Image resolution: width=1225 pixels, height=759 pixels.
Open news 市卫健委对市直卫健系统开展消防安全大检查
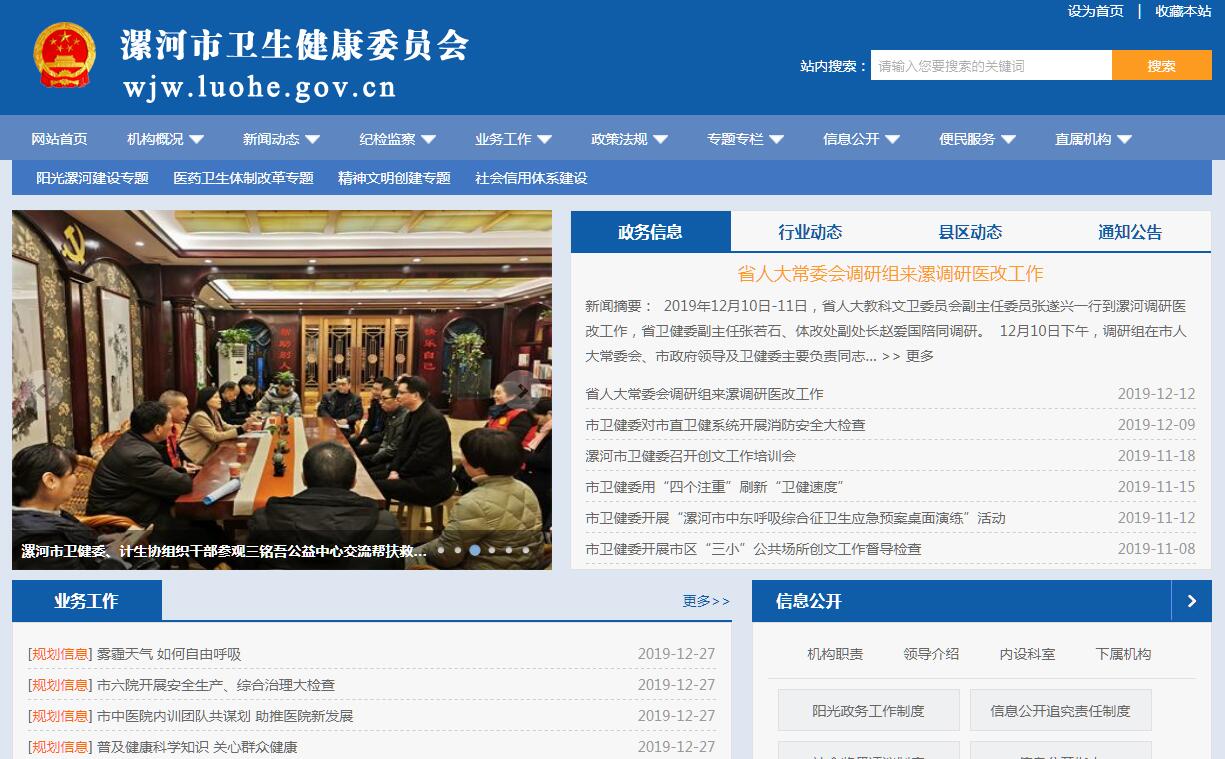[726, 425]
